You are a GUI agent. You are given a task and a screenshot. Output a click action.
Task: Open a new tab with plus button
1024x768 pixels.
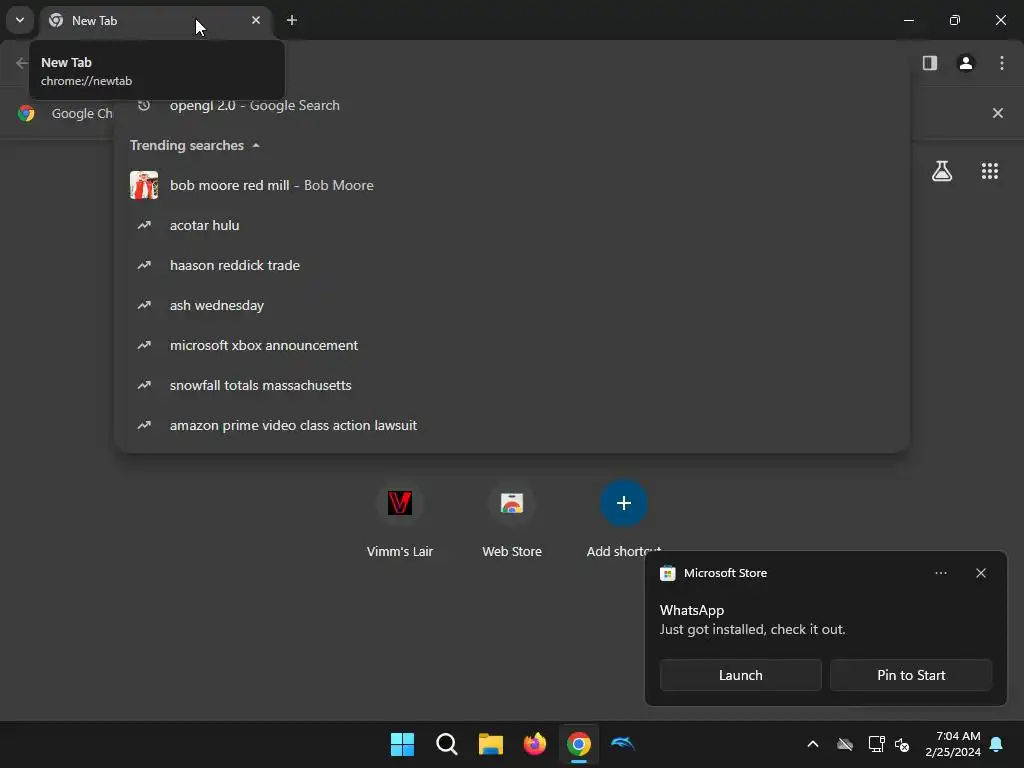[x=292, y=20]
